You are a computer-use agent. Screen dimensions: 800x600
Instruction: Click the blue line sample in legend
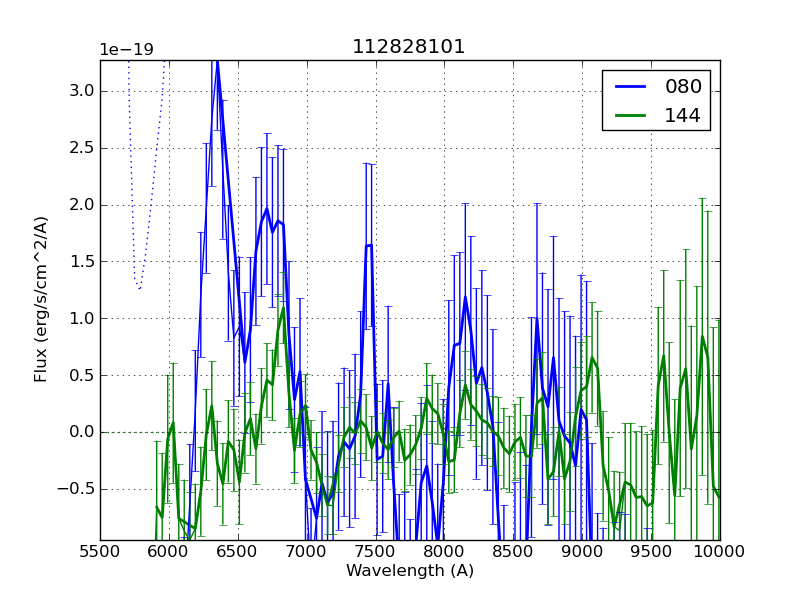tap(631, 87)
